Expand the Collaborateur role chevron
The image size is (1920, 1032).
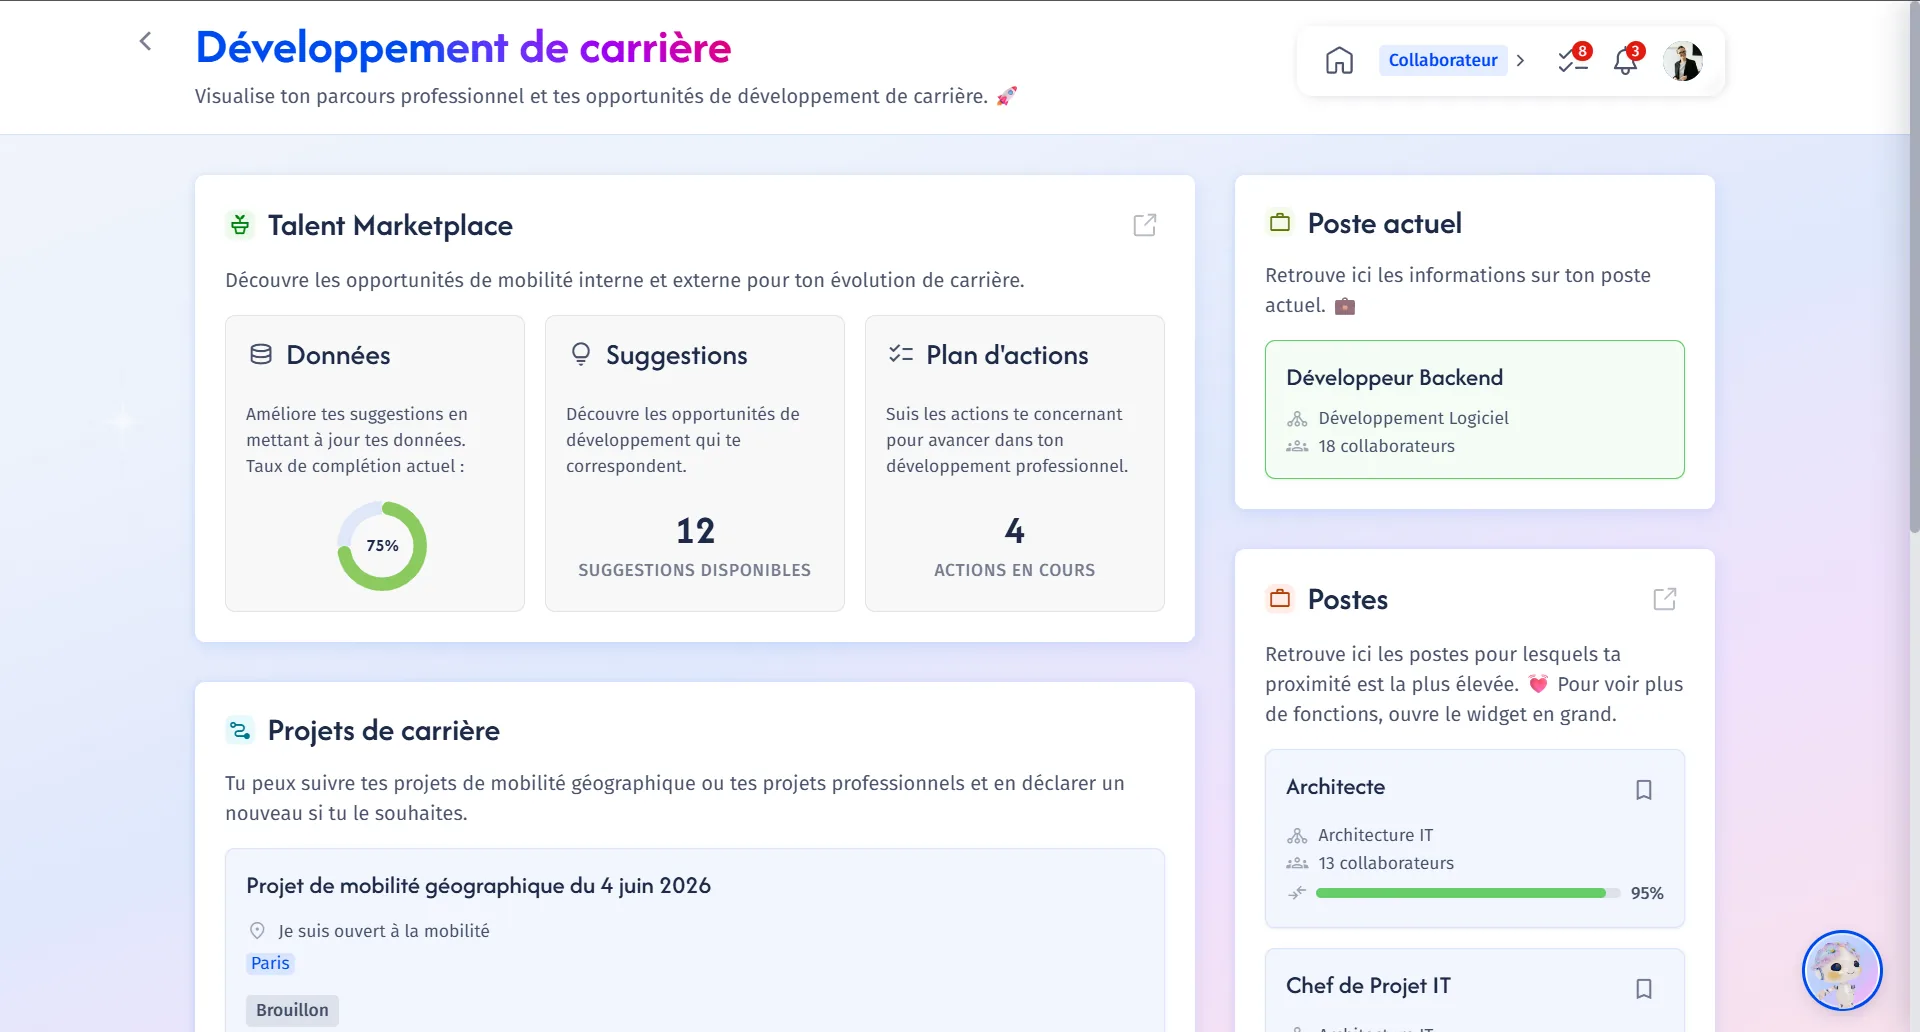tap(1520, 60)
